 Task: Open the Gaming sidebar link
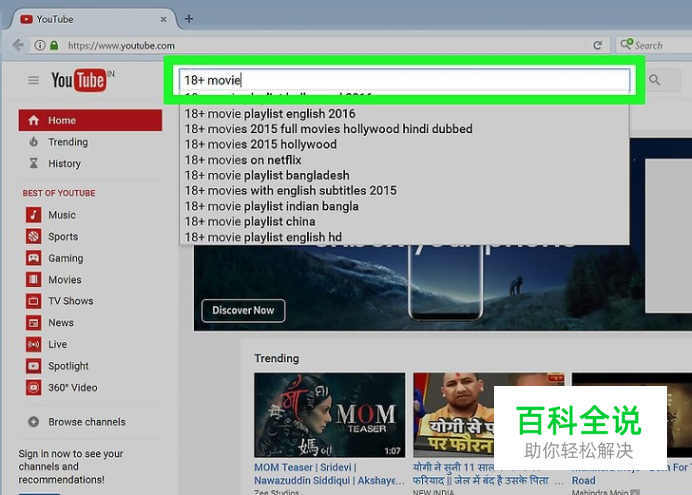(66, 258)
